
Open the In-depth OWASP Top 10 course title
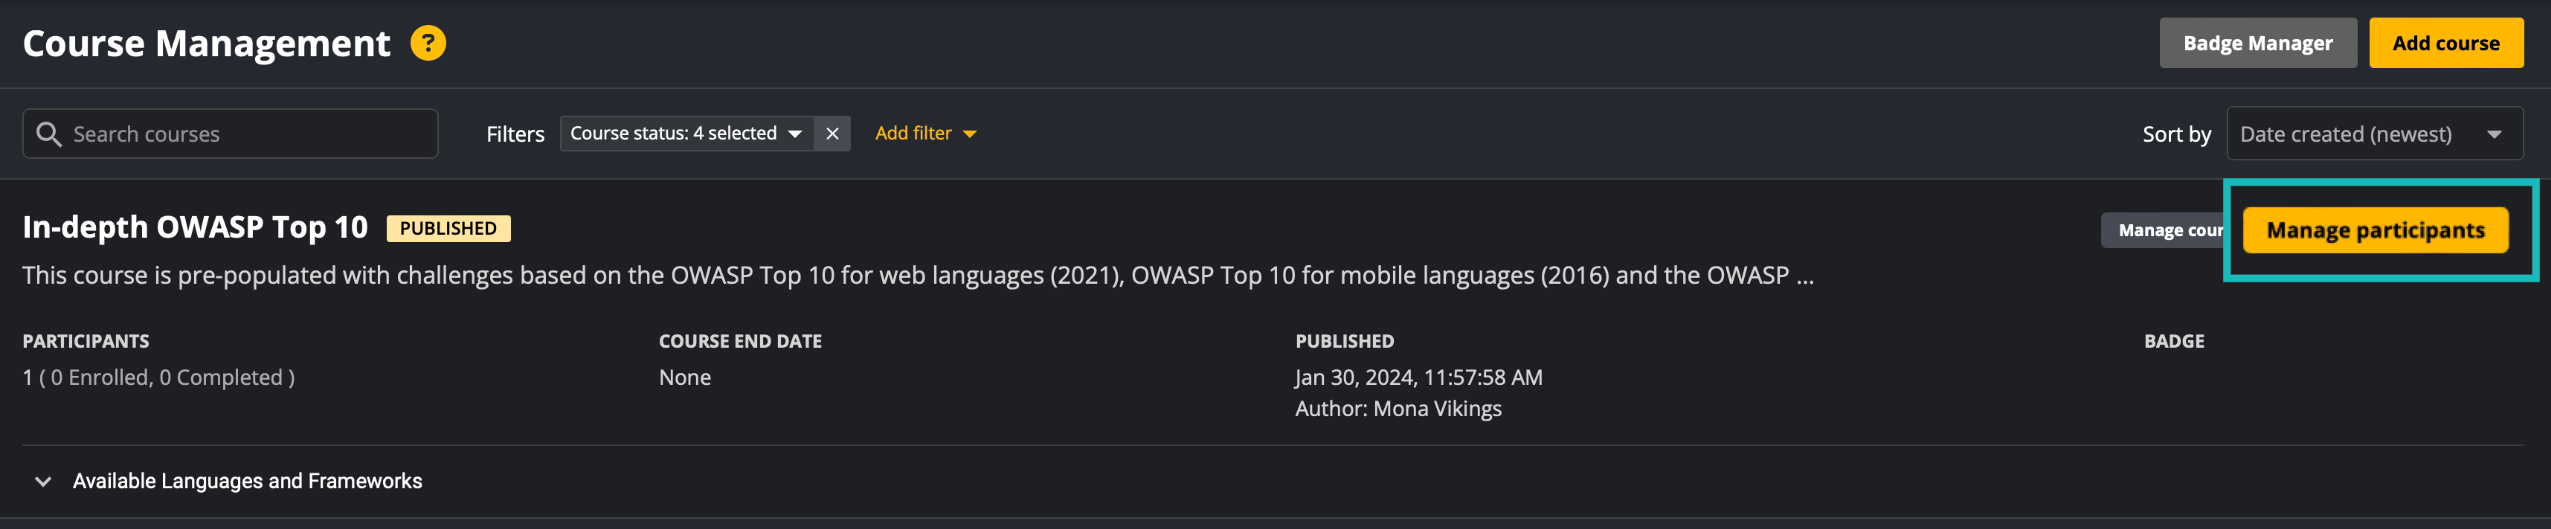pyautogui.click(x=195, y=228)
